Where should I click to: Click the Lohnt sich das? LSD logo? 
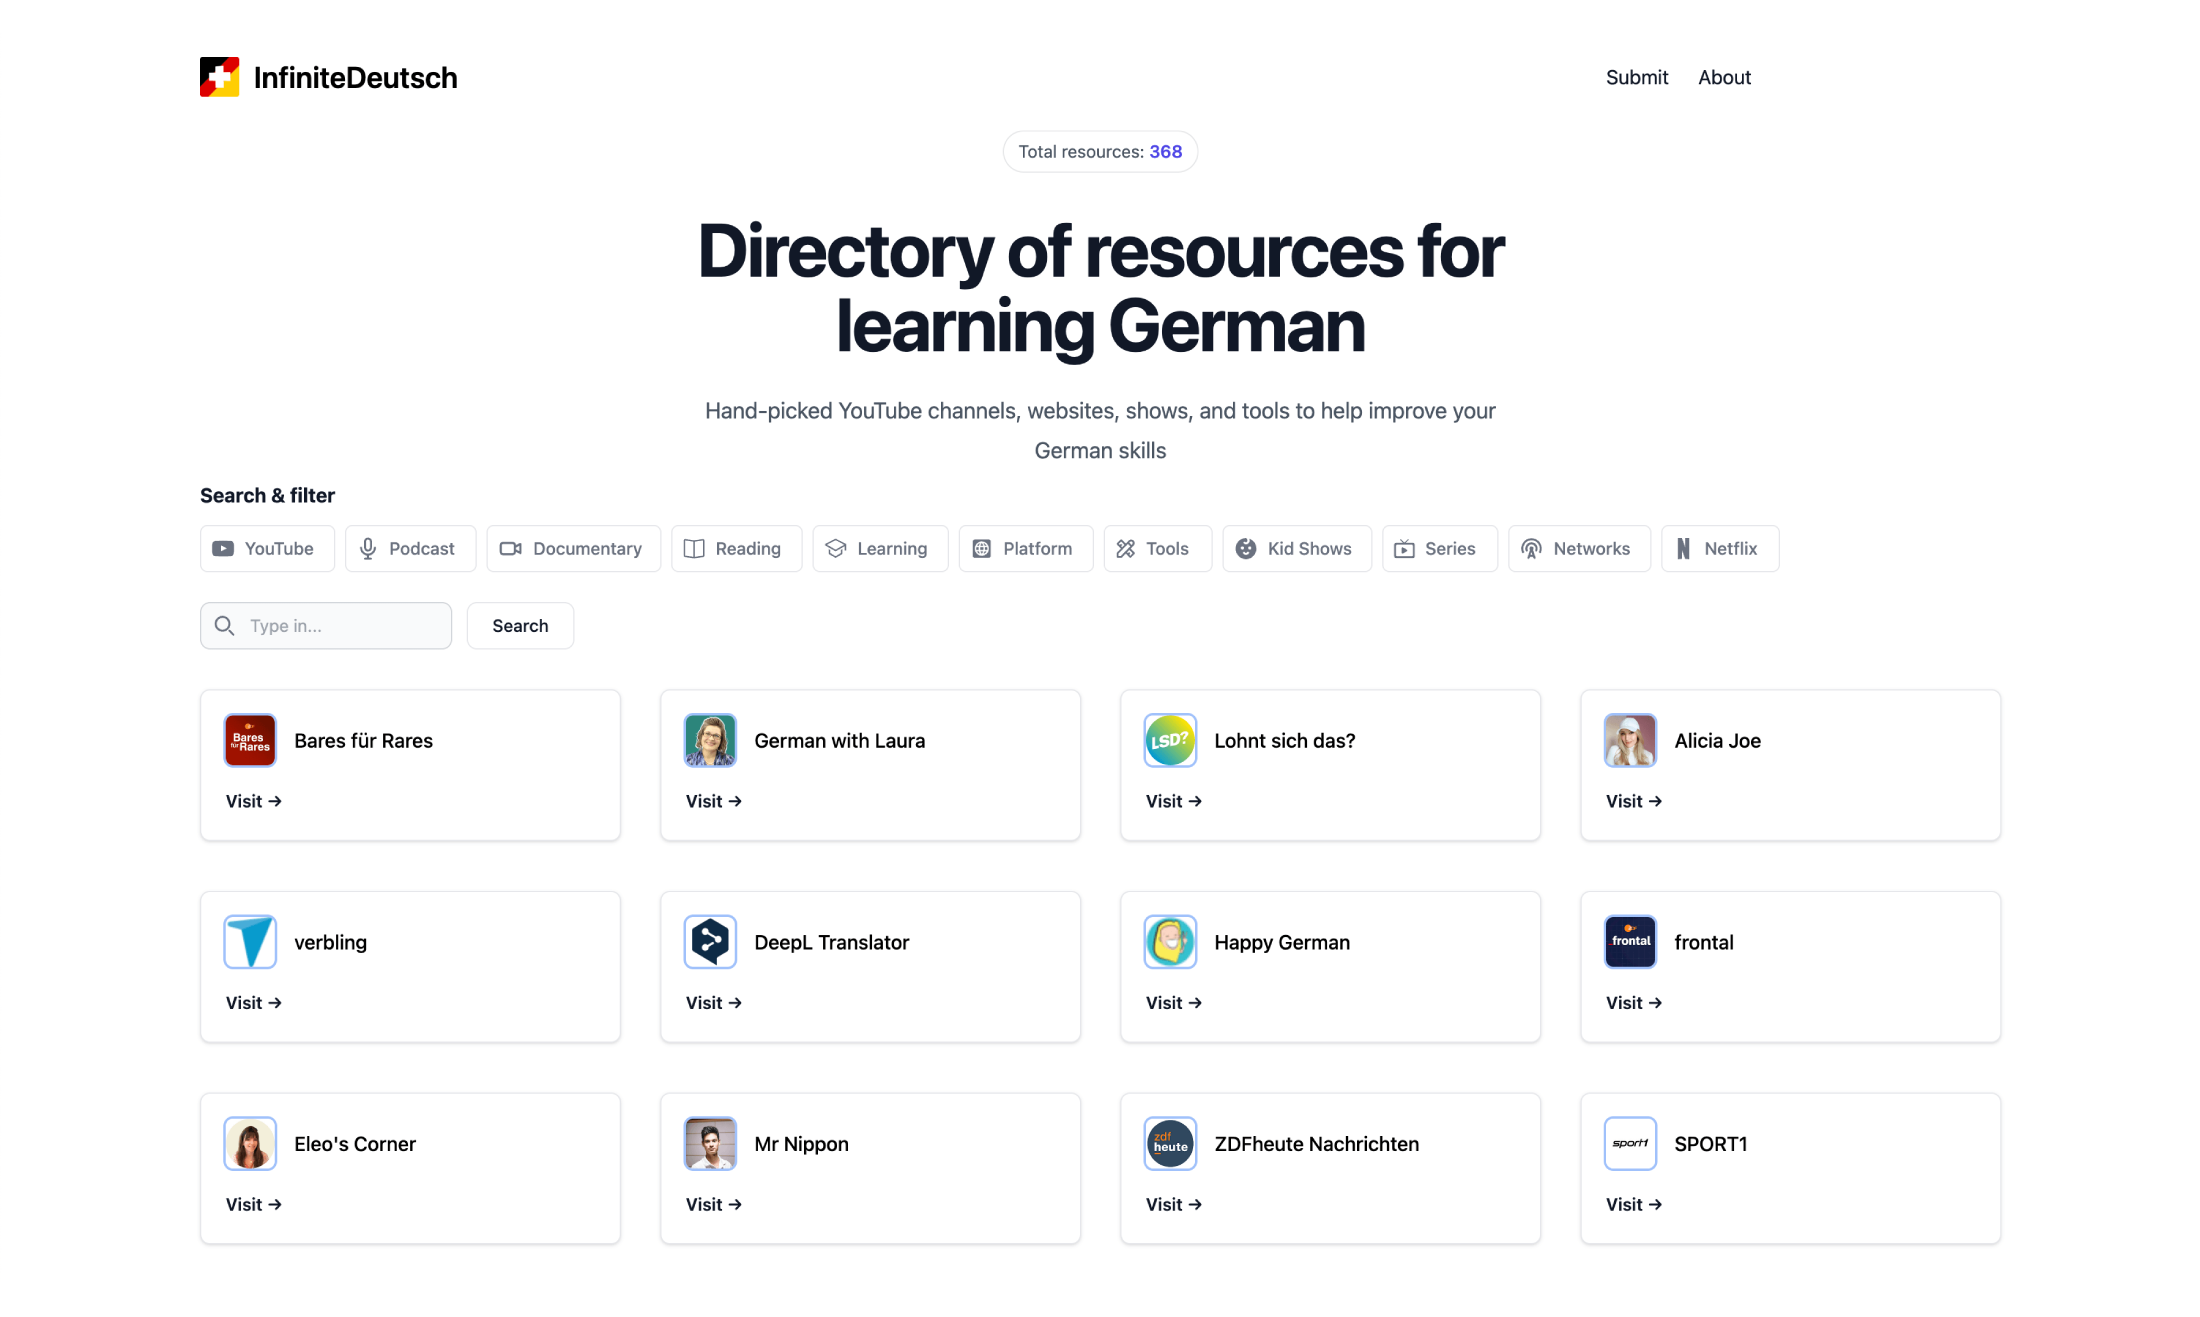(1170, 740)
